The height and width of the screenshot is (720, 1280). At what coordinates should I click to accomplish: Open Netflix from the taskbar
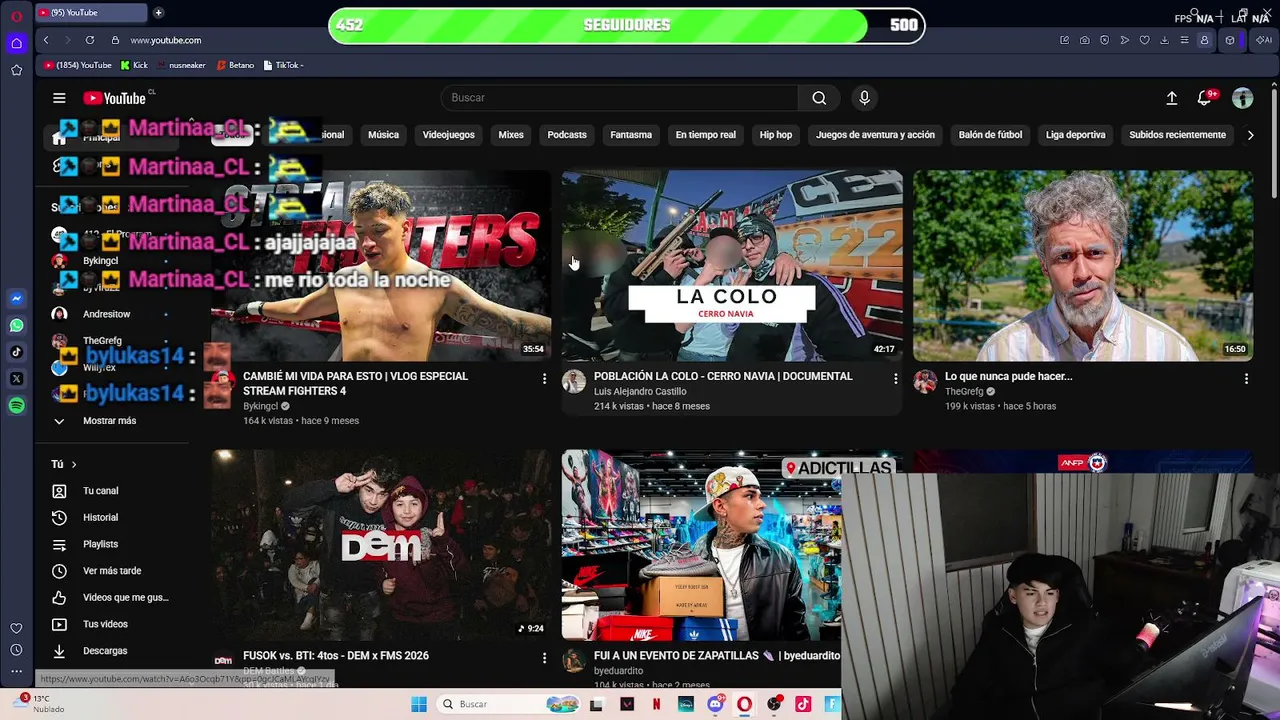pyautogui.click(x=656, y=704)
